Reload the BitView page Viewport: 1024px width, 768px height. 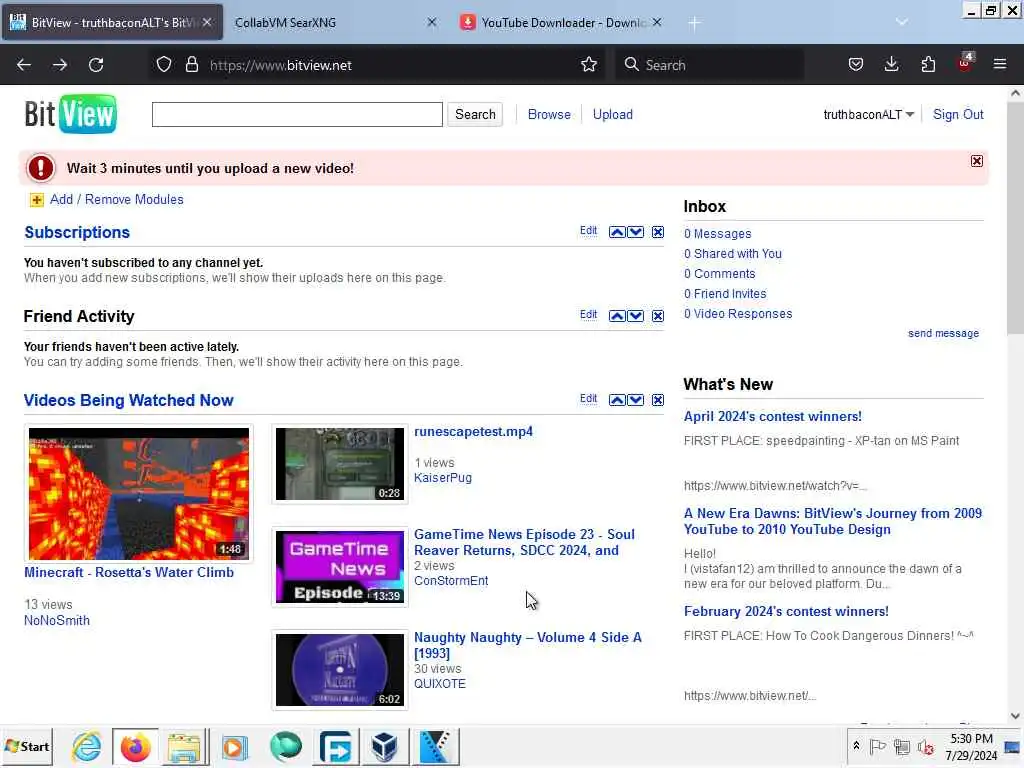click(x=96, y=65)
